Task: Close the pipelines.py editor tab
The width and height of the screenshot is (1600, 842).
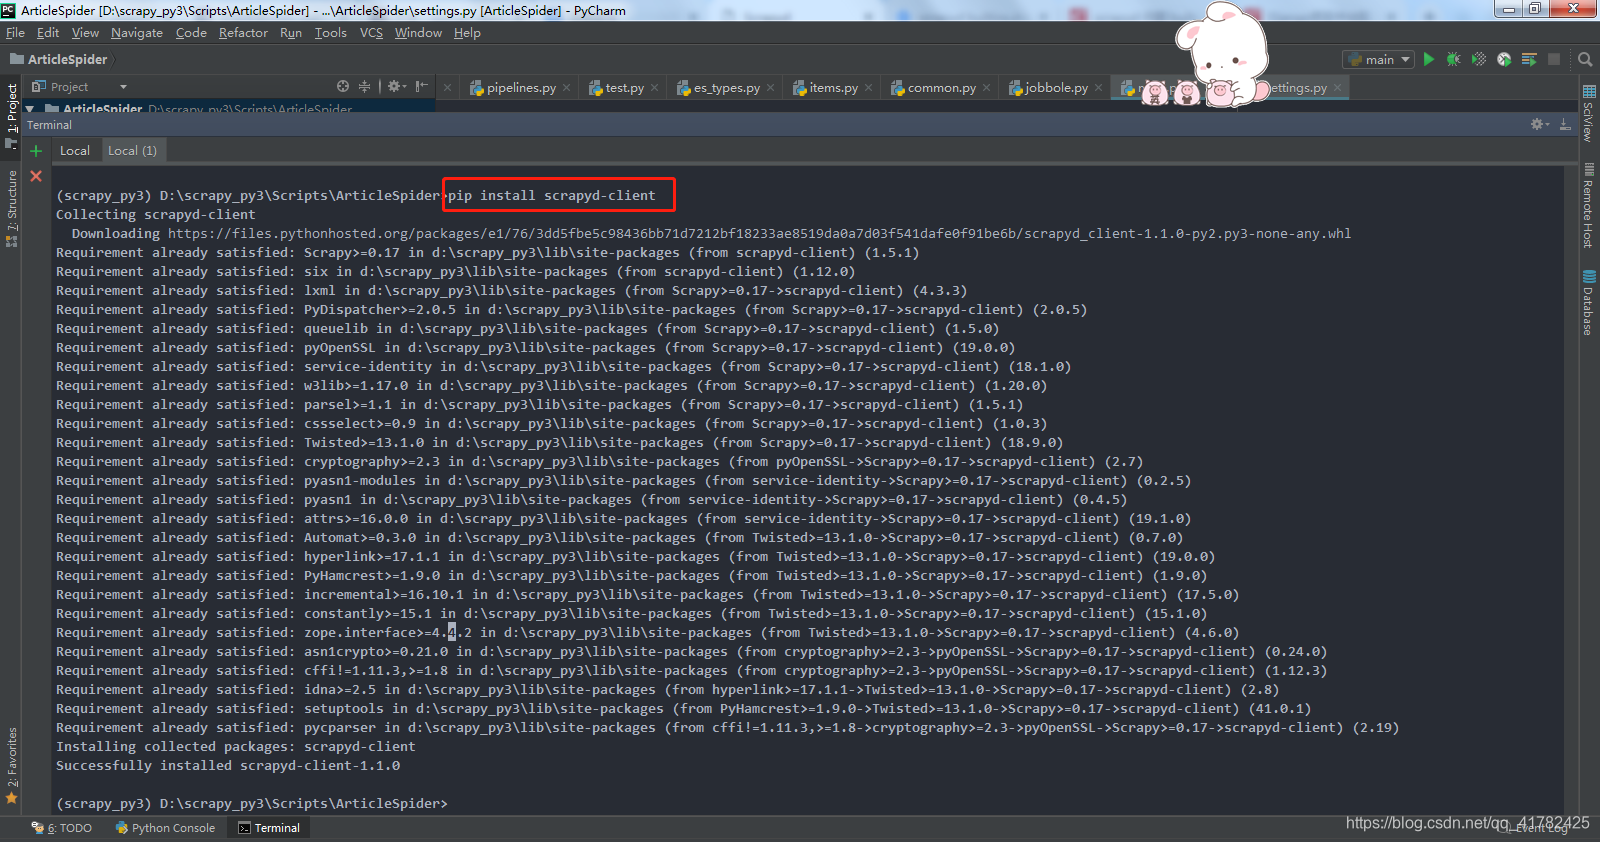Action: [x=566, y=88]
